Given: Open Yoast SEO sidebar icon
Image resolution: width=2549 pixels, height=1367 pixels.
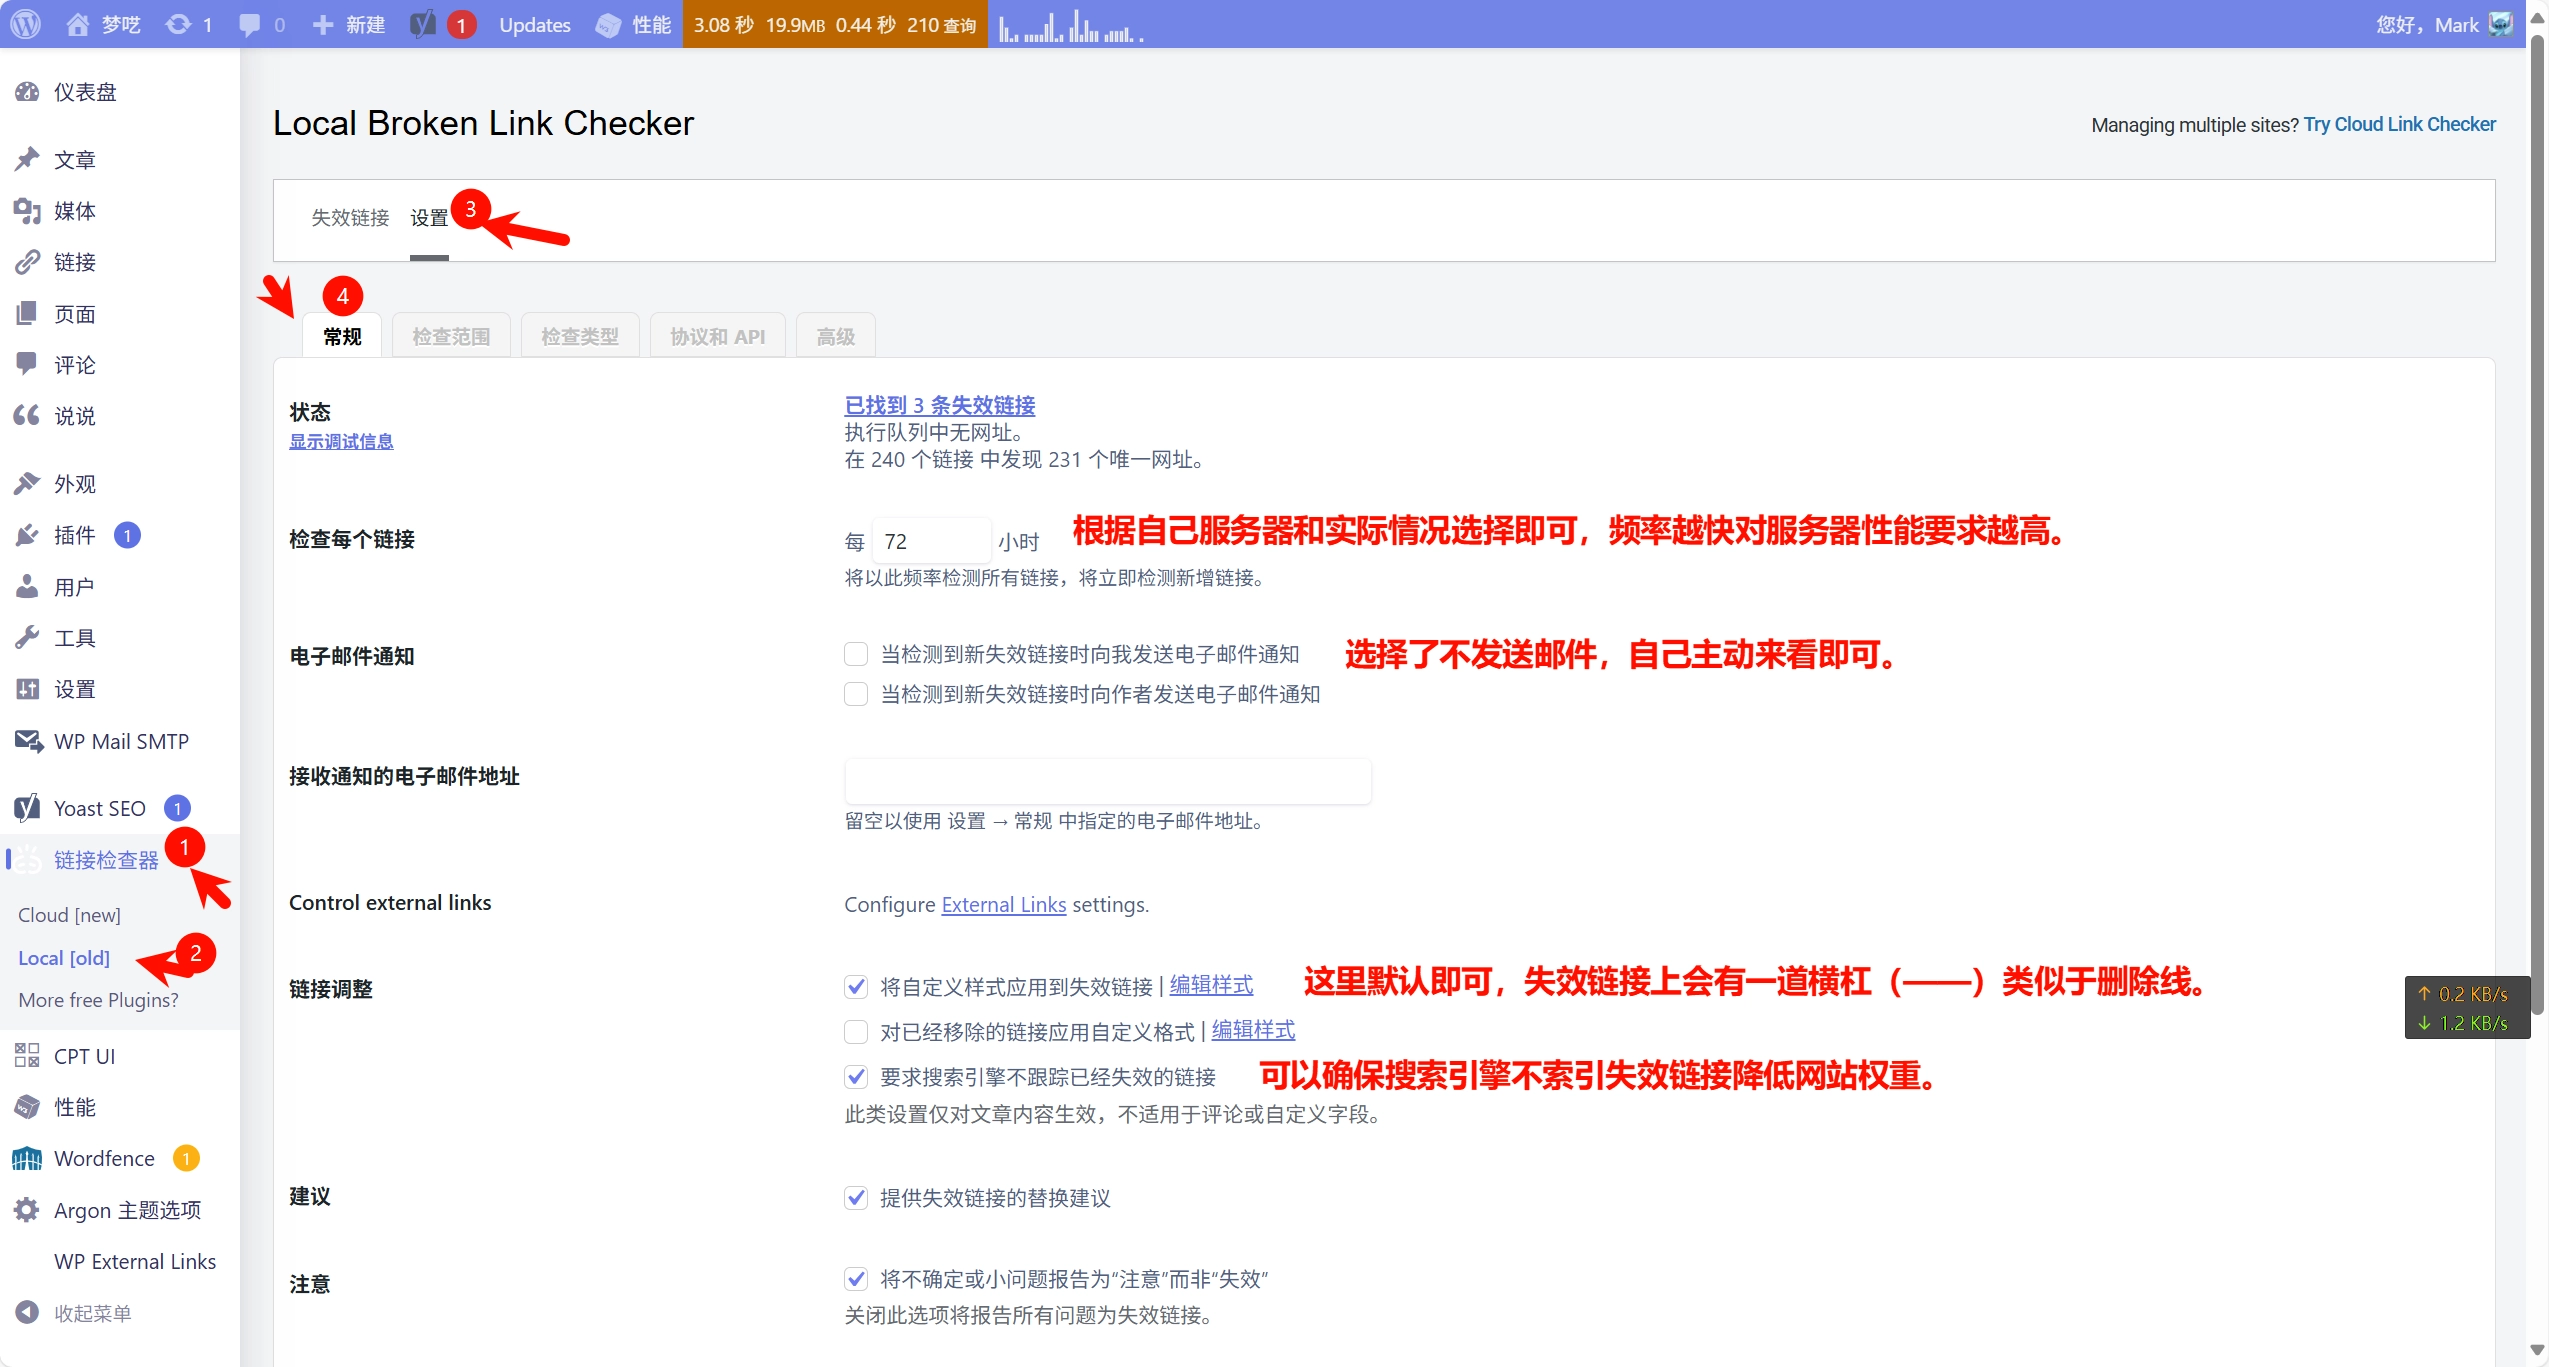Looking at the screenshot, I should click(x=27, y=807).
